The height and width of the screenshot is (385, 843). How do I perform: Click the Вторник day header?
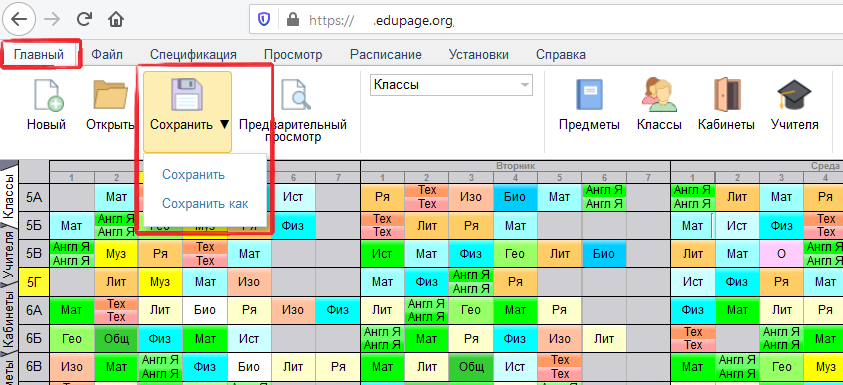point(516,166)
